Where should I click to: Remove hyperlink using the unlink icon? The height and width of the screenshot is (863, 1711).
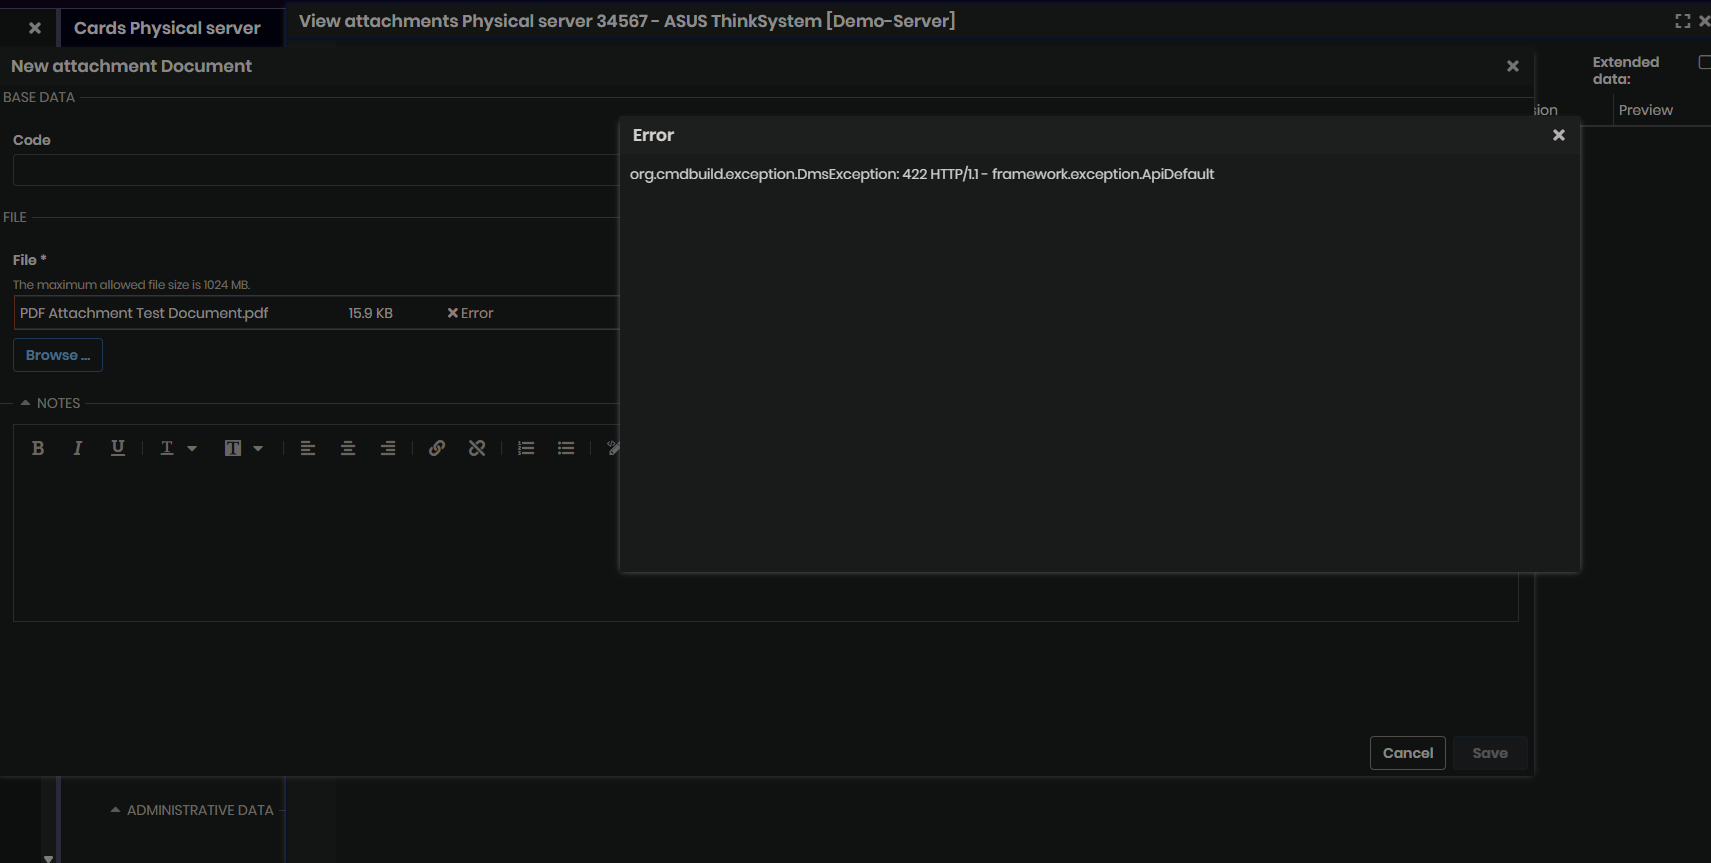coord(477,448)
